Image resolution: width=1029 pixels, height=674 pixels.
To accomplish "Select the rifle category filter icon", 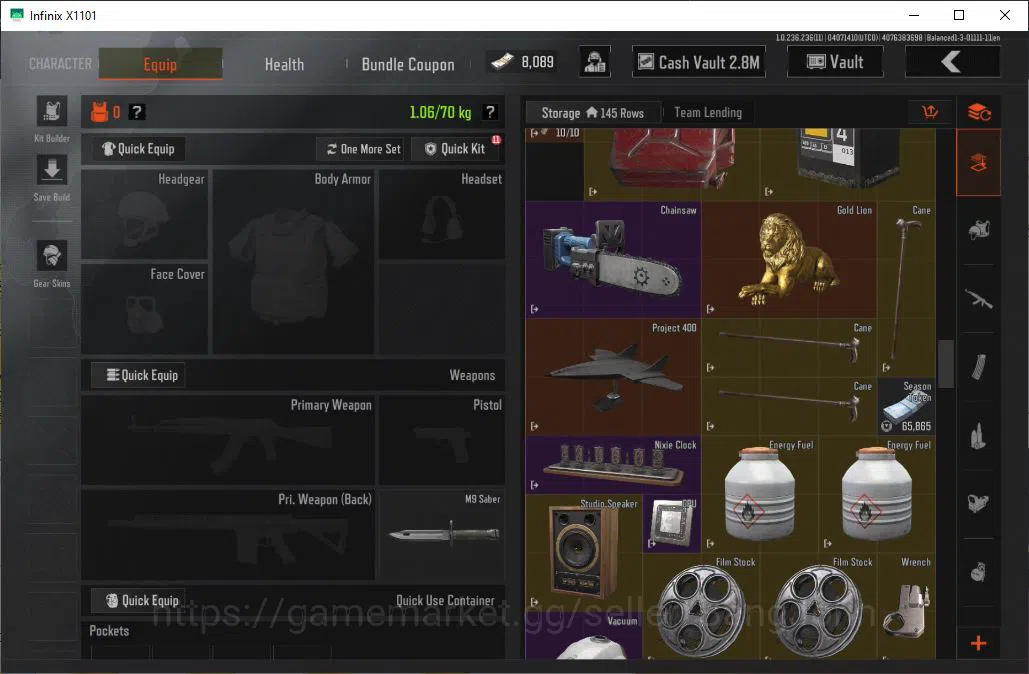I will point(978,299).
